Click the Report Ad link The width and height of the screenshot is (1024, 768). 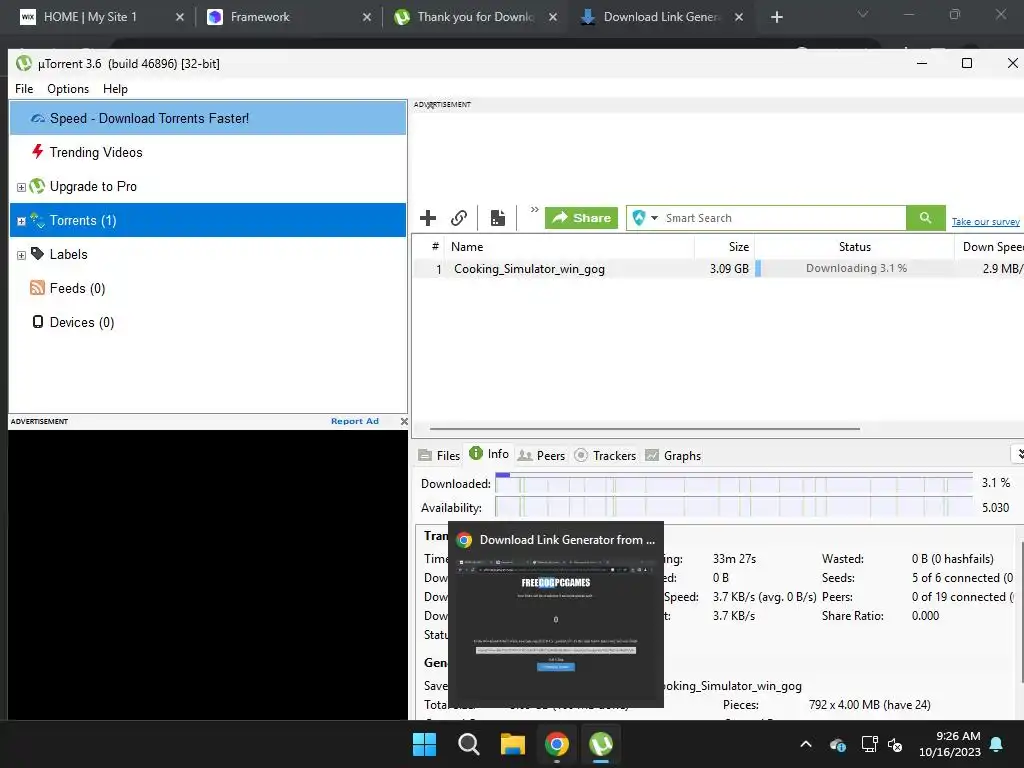(355, 421)
